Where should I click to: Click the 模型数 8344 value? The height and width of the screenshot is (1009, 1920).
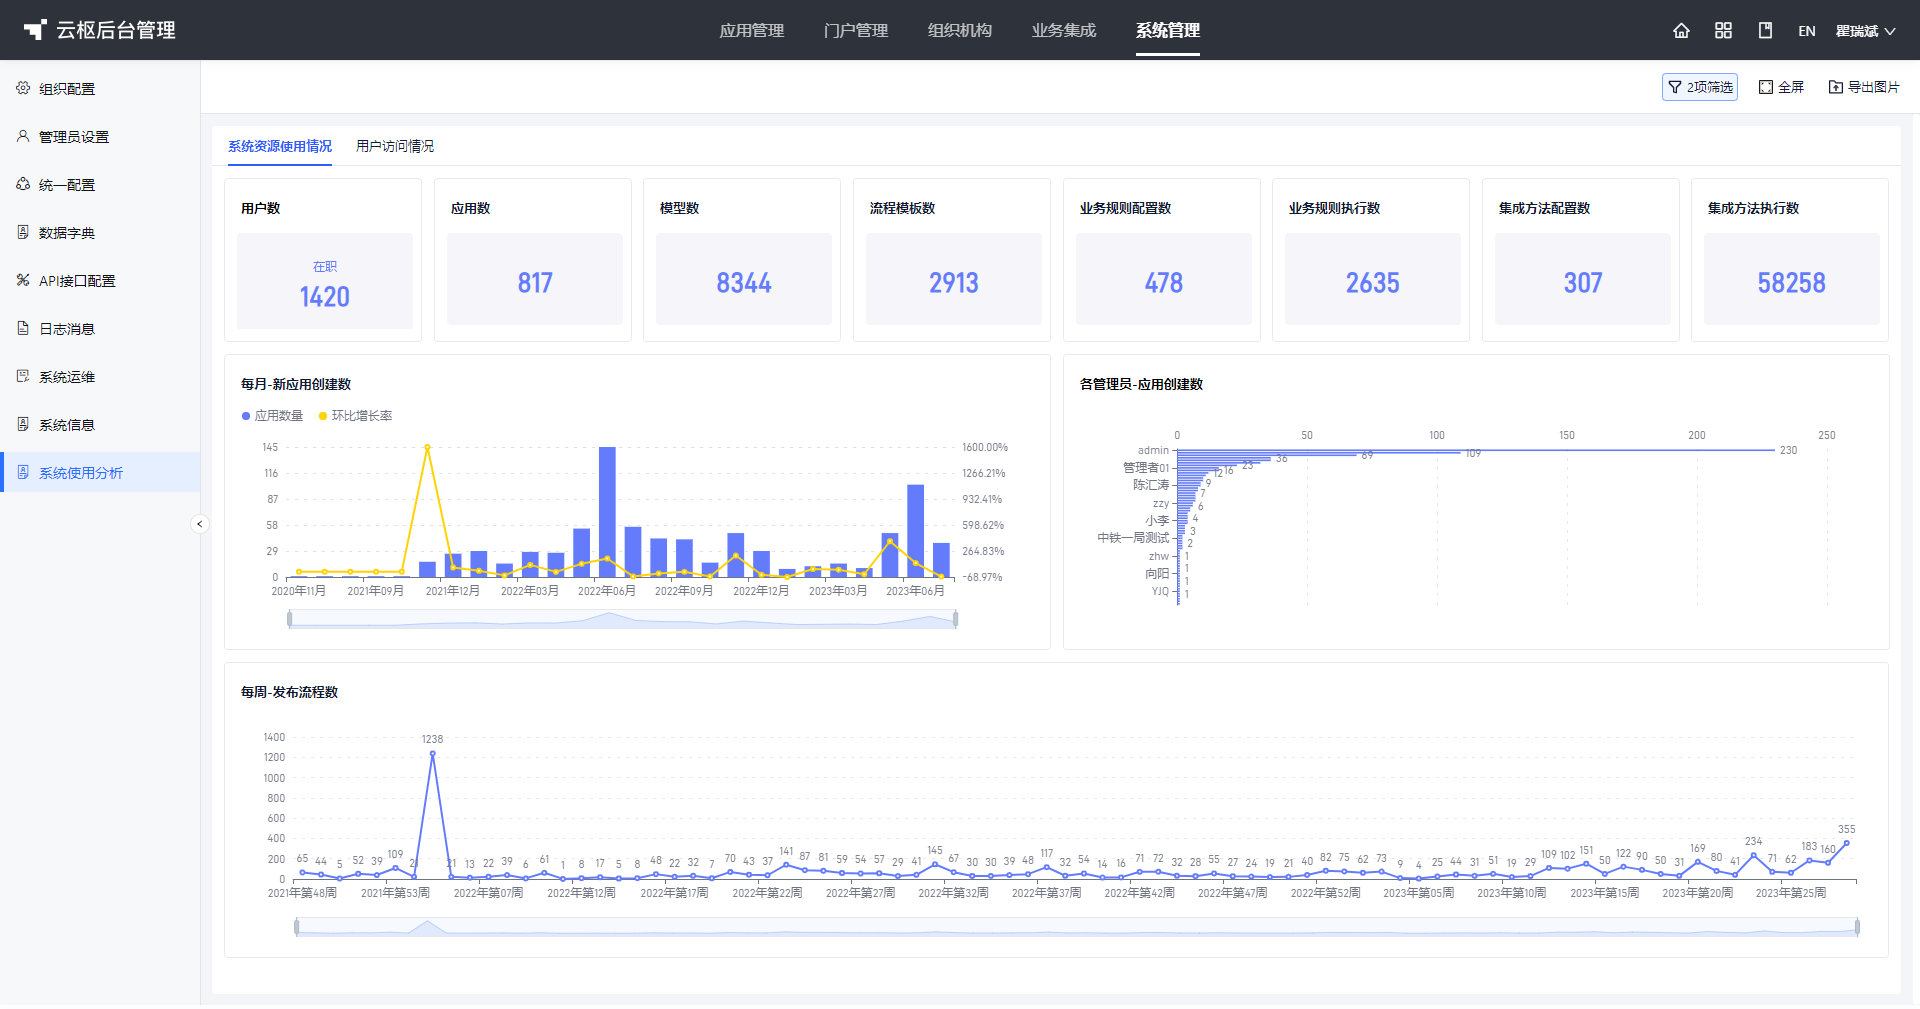(x=744, y=283)
